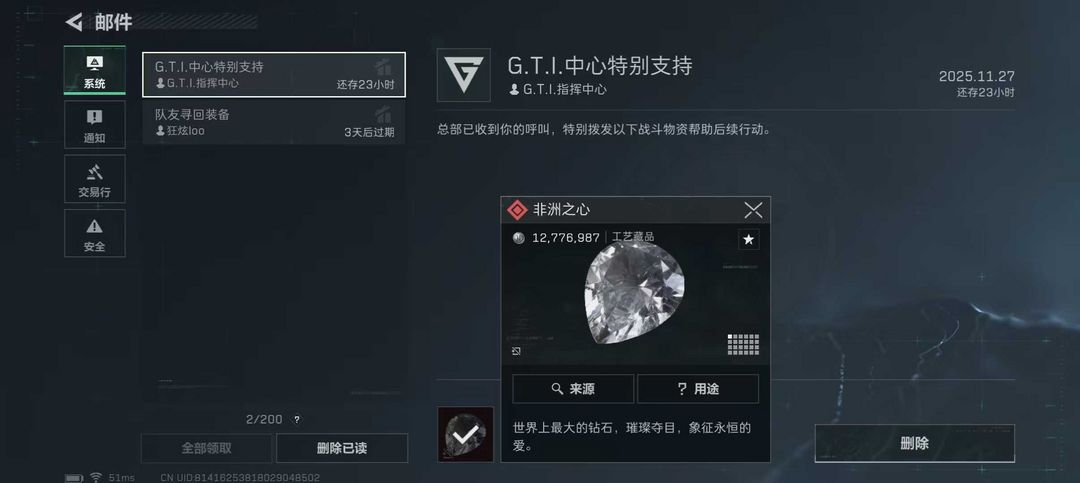This screenshot has width=1080, height=483.
Task: Toggle the favorite star on 非洲之心
Action: point(749,240)
